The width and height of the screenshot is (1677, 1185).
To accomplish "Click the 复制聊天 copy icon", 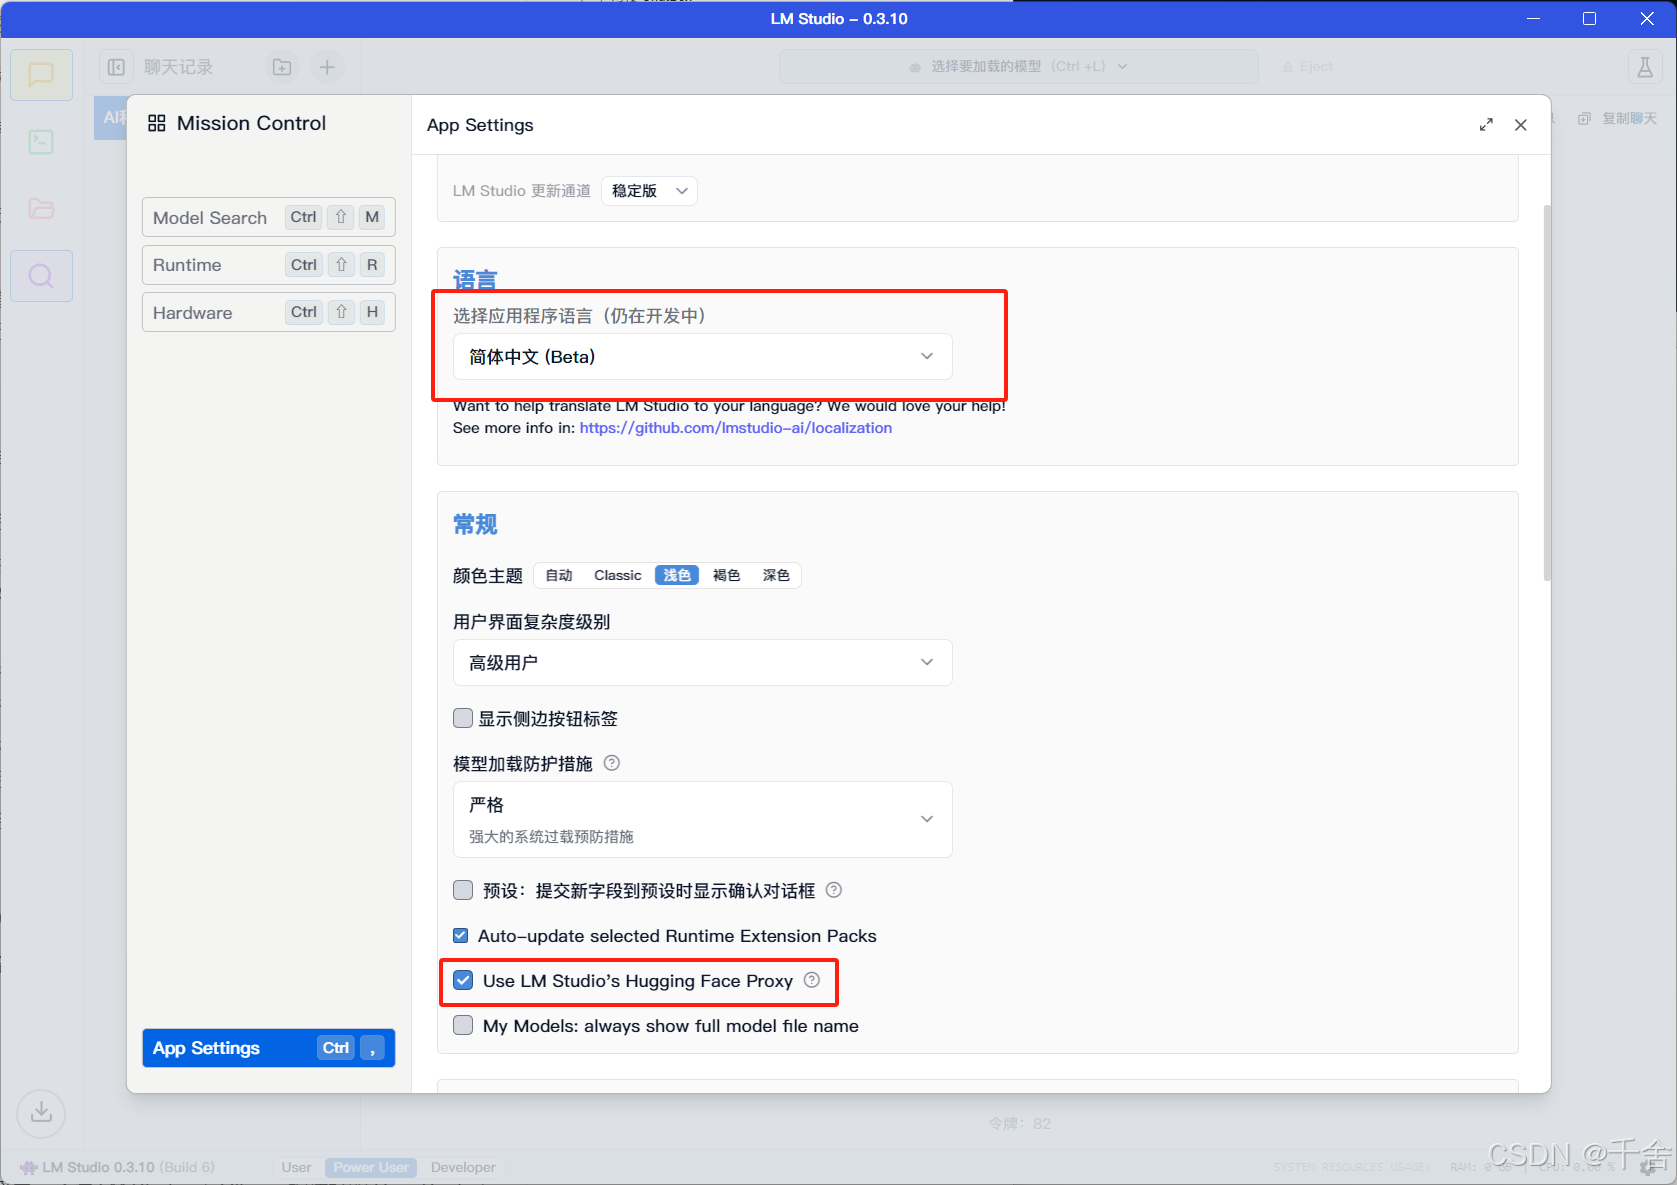I will pos(1584,118).
